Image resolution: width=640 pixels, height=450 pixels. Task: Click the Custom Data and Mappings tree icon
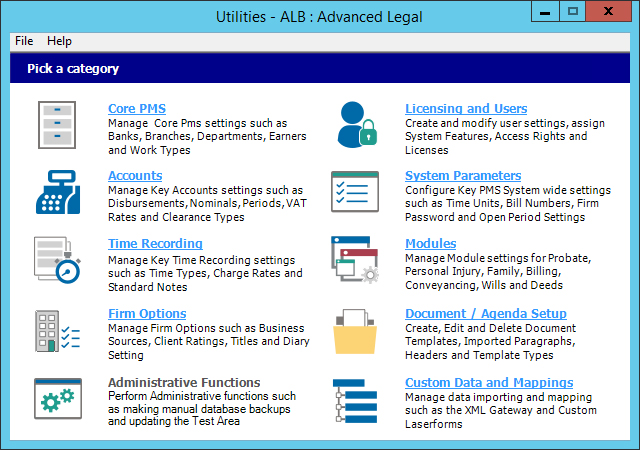pos(356,398)
